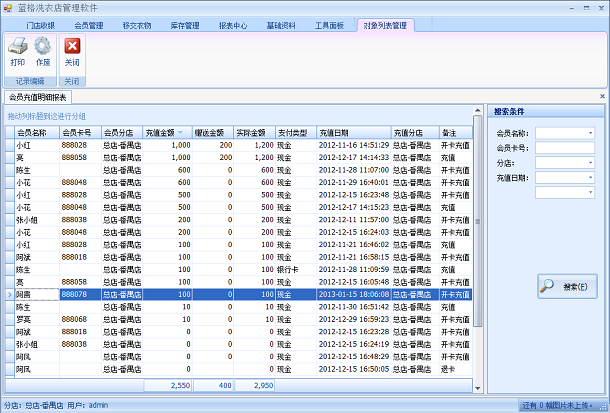Image resolution: width=610 pixels, height=413 pixels.
Task: Click the 会员分店 column header
Action: point(122,133)
